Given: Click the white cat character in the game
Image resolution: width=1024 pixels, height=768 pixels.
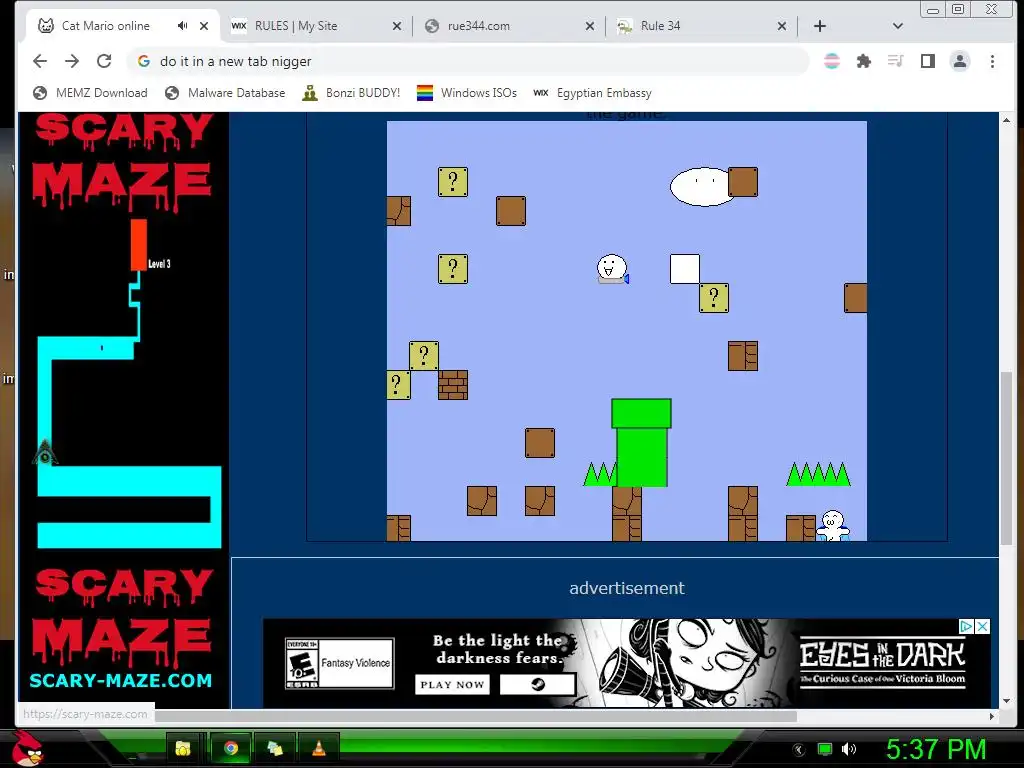Looking at the screenshot, I should [x=612, y=268].
